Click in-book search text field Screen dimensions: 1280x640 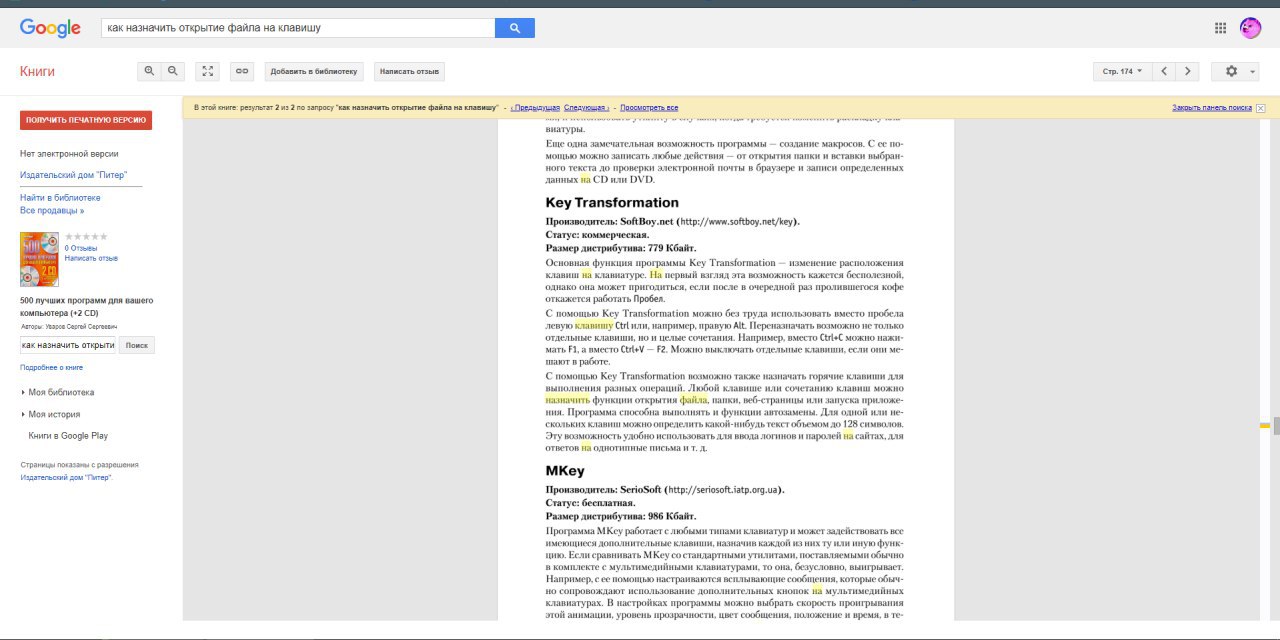point(68,345)
